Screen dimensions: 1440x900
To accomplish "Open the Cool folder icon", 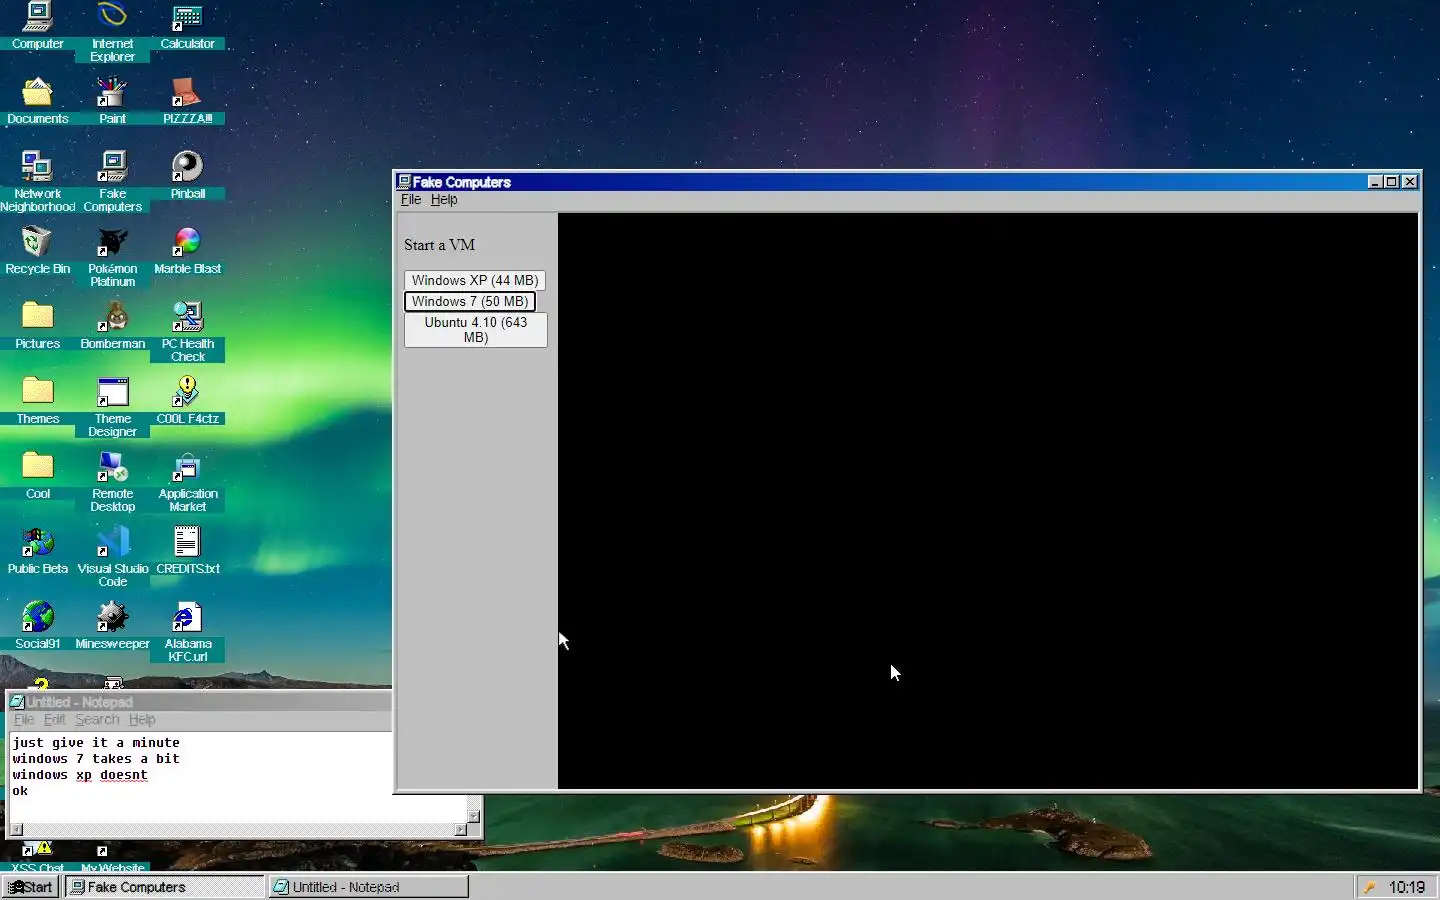I will coord(37,475).
